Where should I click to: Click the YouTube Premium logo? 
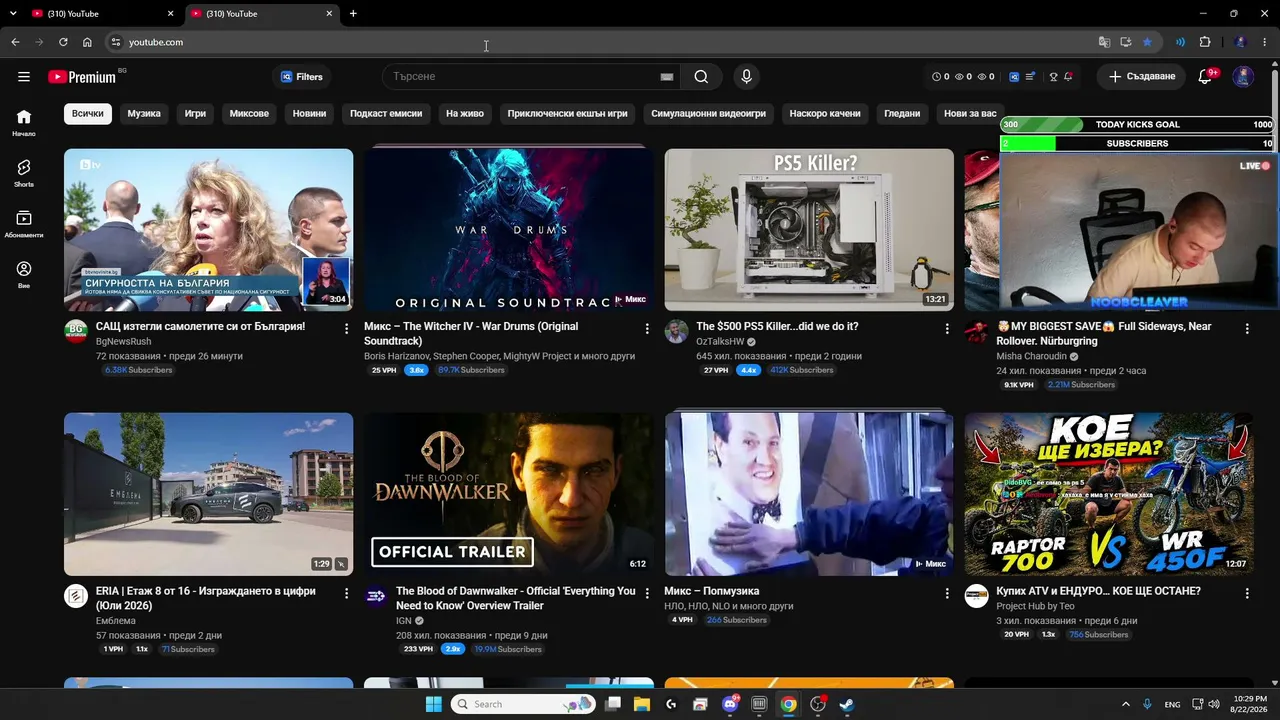click(82, 77)
